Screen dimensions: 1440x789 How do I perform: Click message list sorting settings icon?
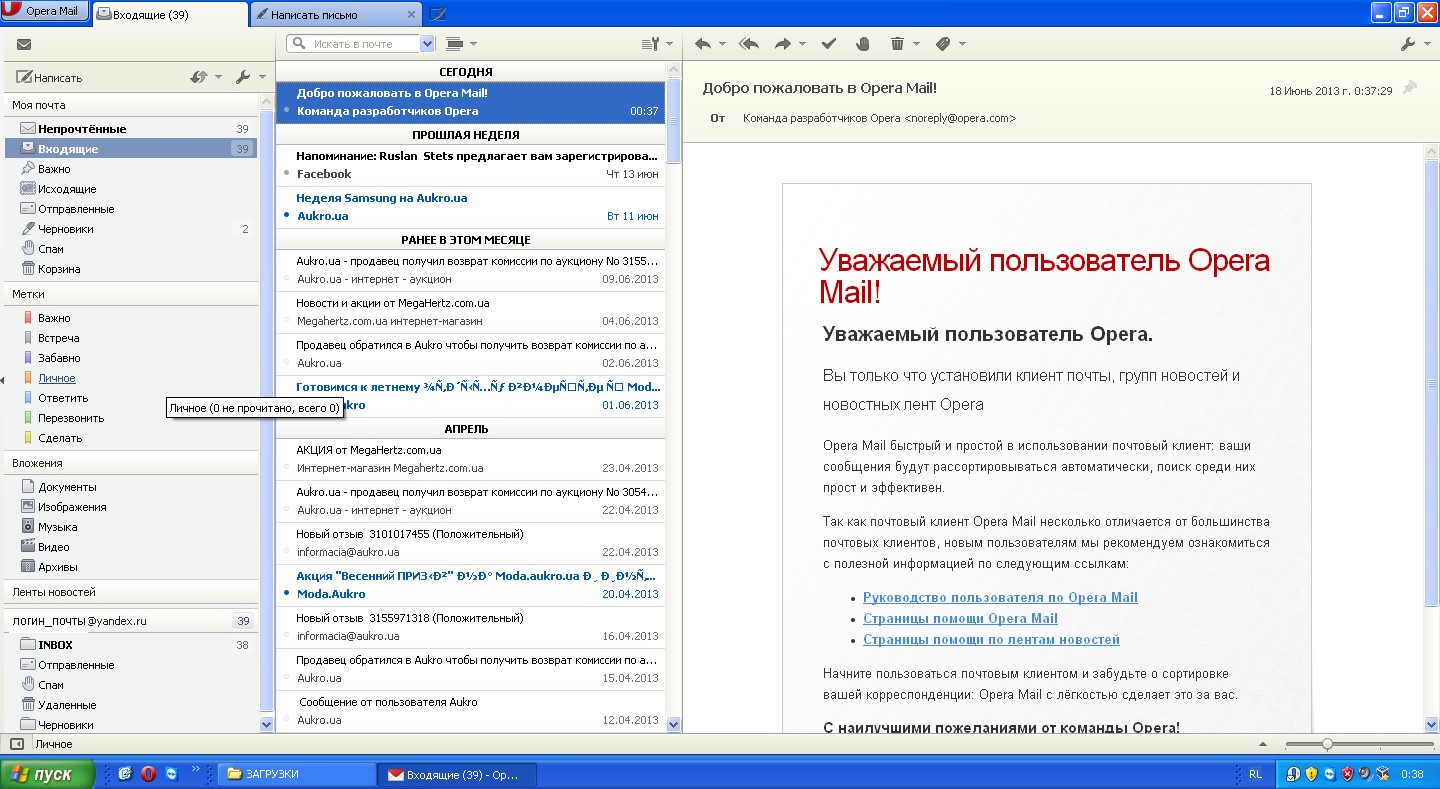pyautogui.click(x=650, y=44)
